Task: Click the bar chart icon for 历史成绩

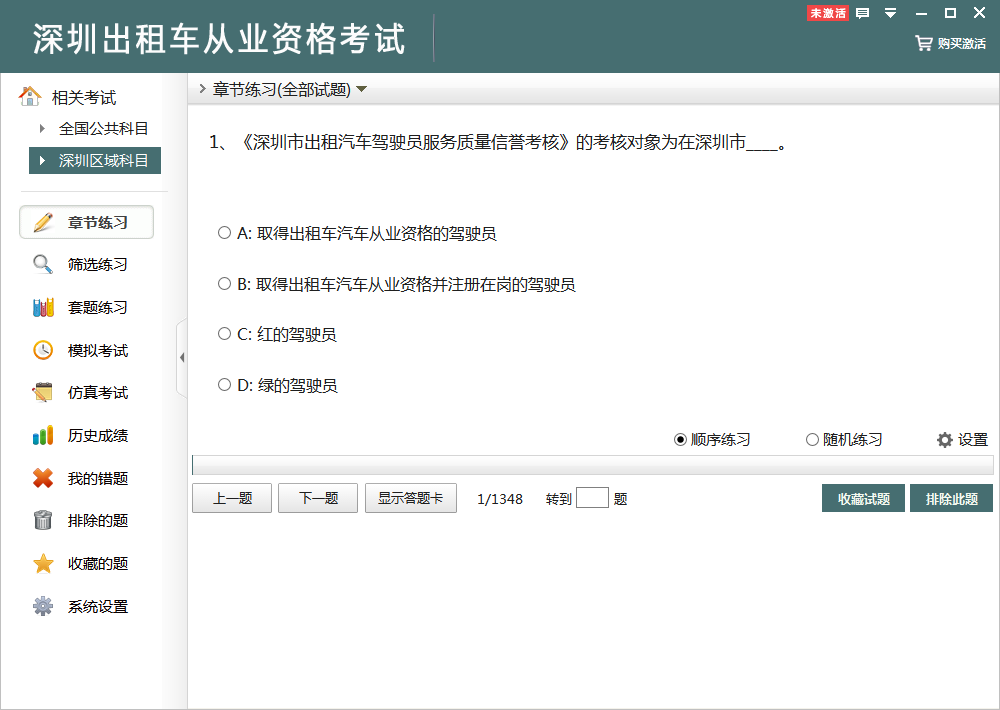Action: (43, 436)
